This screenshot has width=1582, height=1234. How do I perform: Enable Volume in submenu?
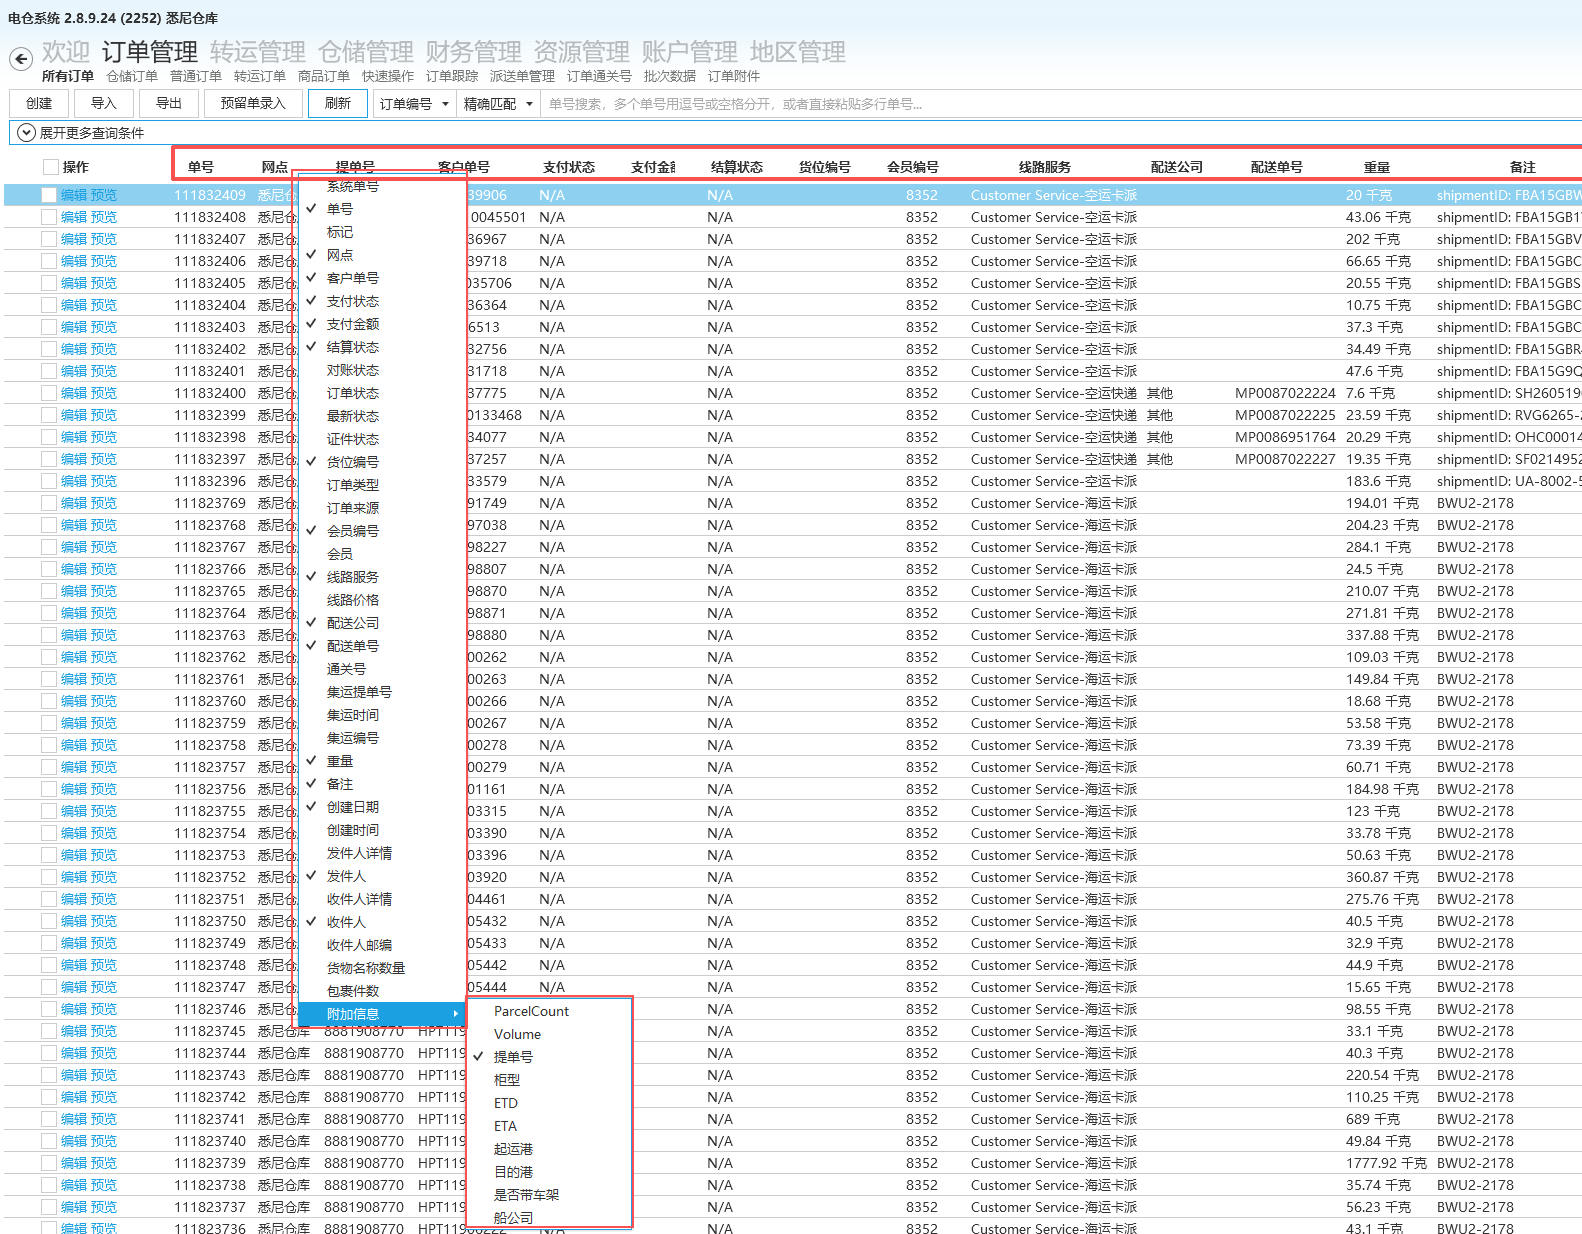click(x=549, y=1034)
